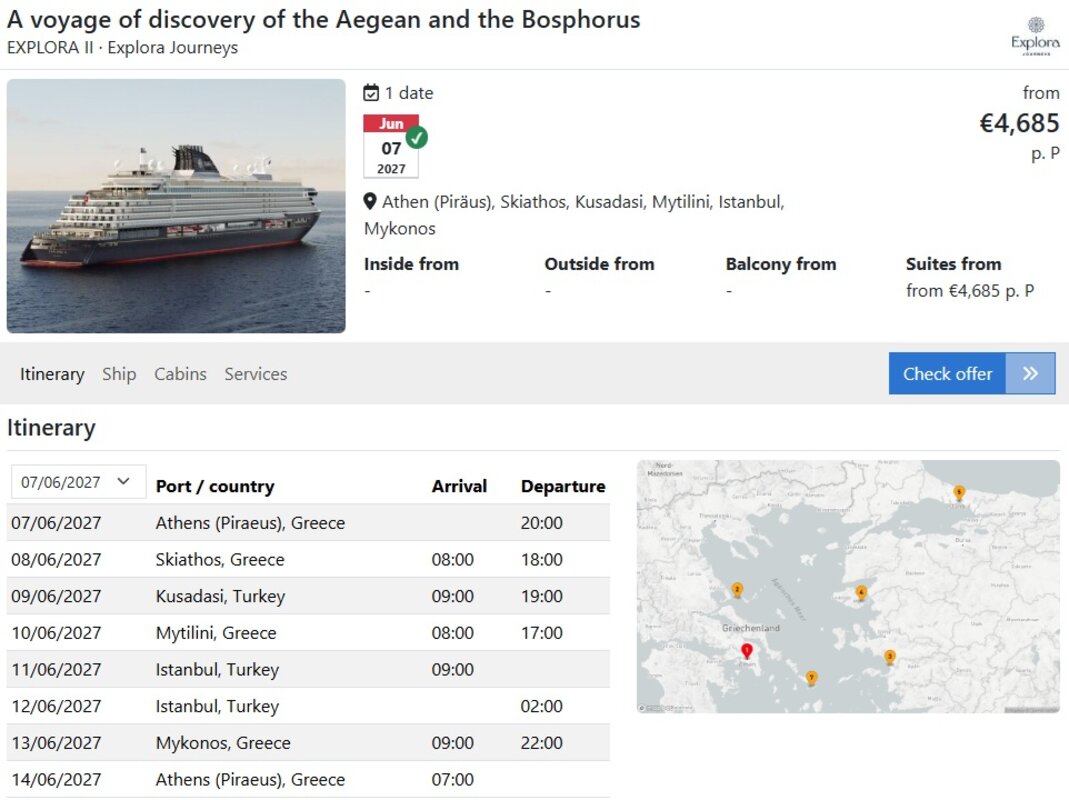This screenshot has width=1069, height=800.
Task: Click 'Athens (Piraeus), Greece' on 07/06/2027 row
Action: click(250, 523)
